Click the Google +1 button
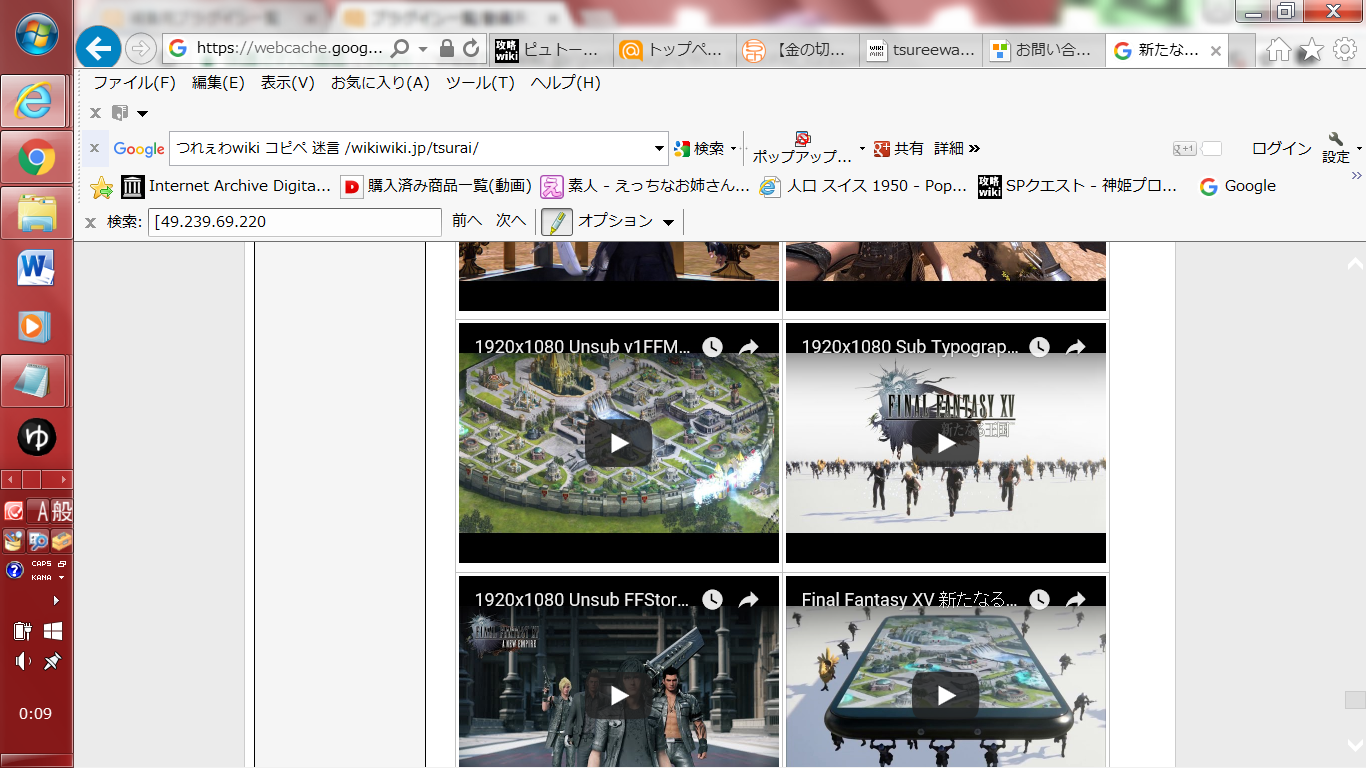This screenshot has height=768, width=1366. coord(1185,149)
